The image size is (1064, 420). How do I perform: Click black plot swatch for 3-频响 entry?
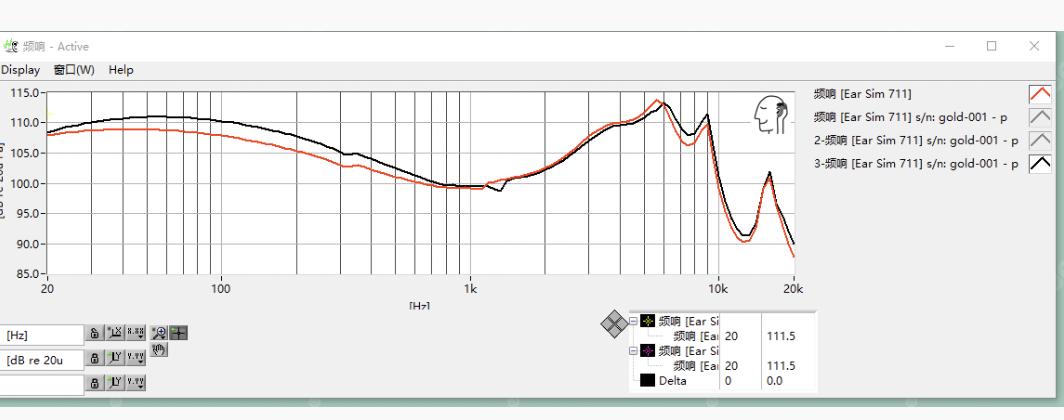pyautogui.click(x=1040, y=163)
